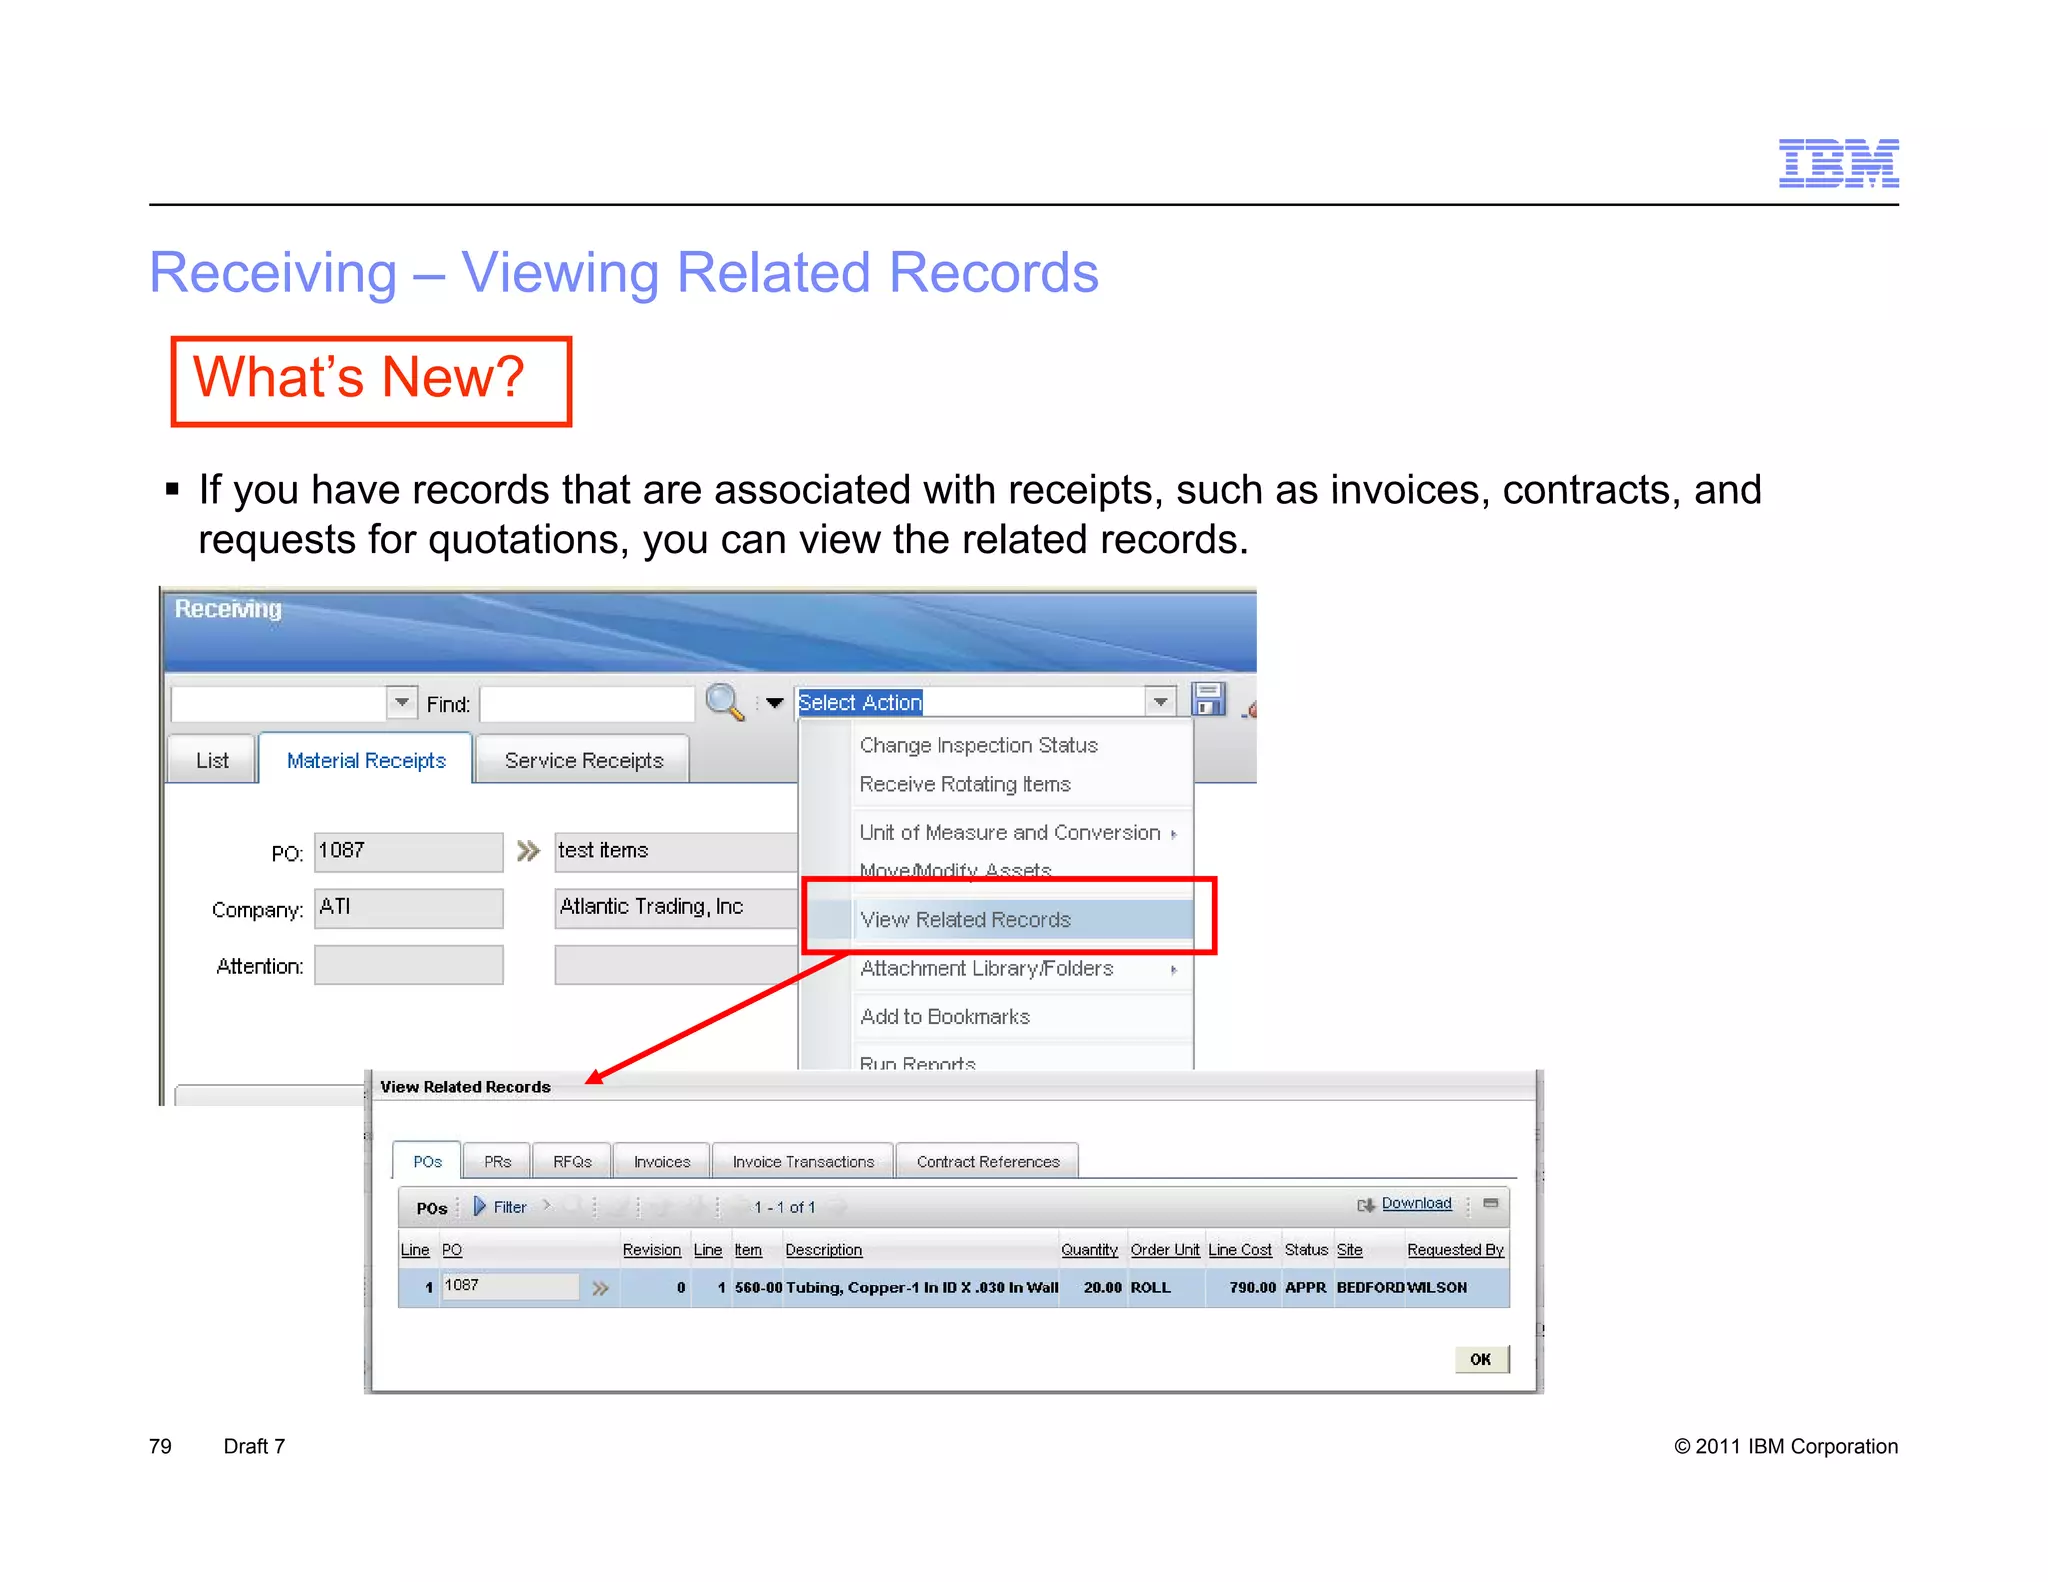Screen dimensions: 2048x1582
Task: Sort by Revision column header
Action: coord(651,1250)
